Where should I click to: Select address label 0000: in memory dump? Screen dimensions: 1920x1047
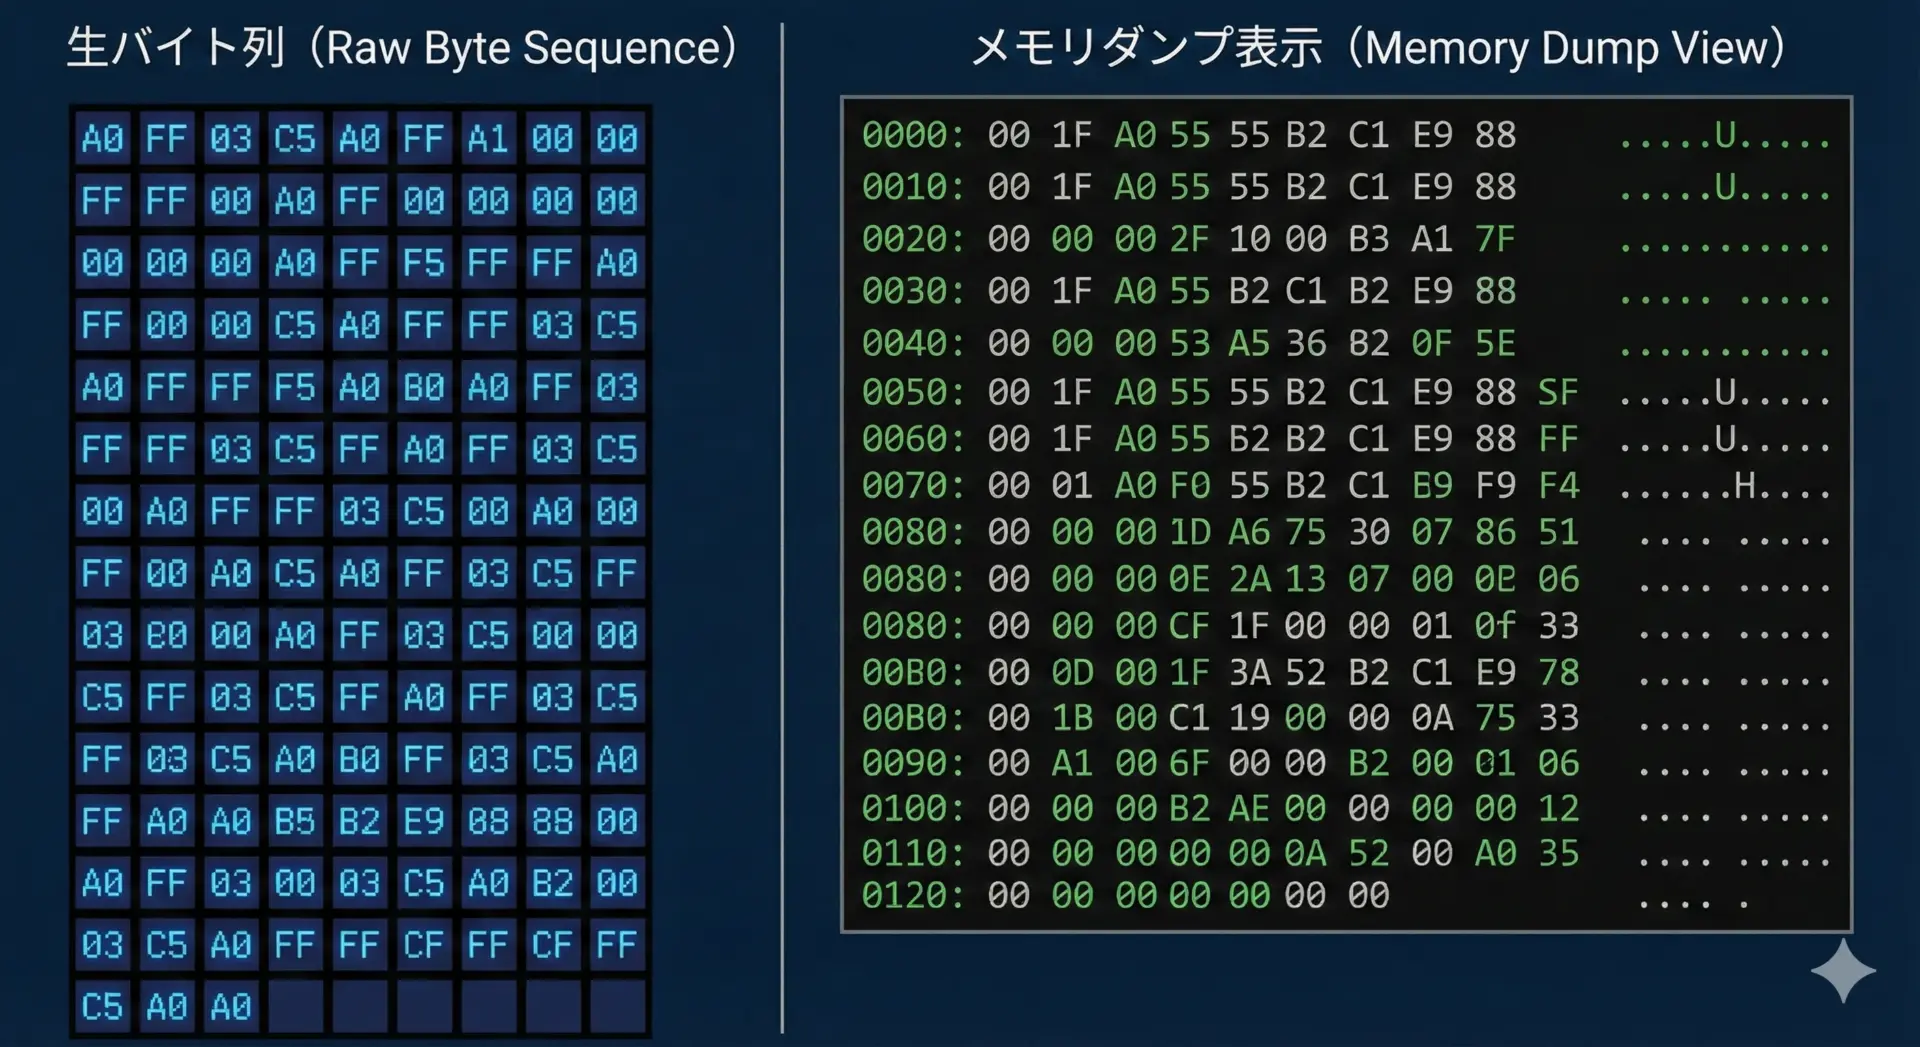tap(913, 135)
